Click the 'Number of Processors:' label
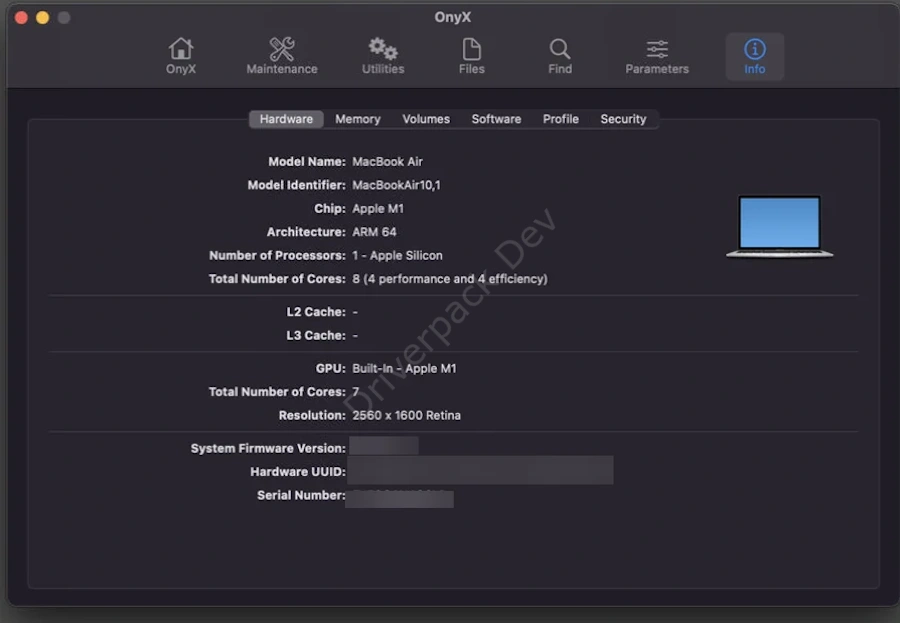The image size is (900, 624). click(x=277, y=255)
